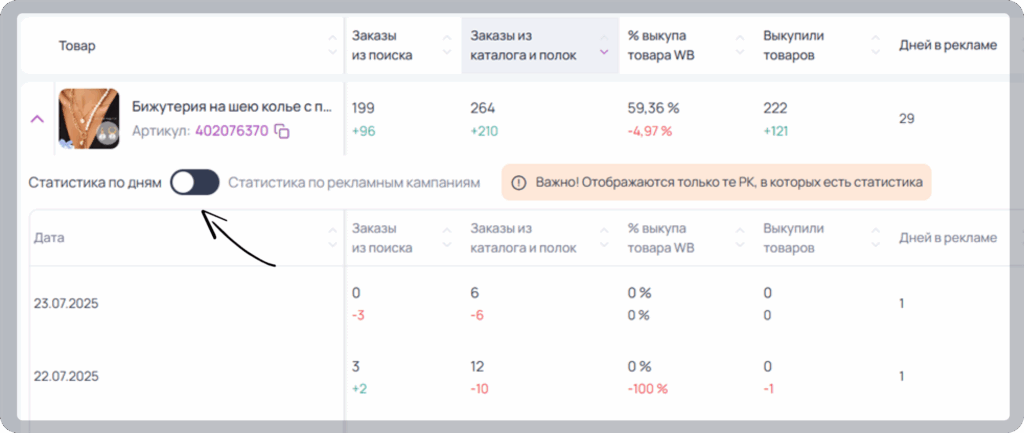This screenshot has height=433, width=1024.
Task: Sort top Выкупили товаров column
Action: tap(876, 45)
